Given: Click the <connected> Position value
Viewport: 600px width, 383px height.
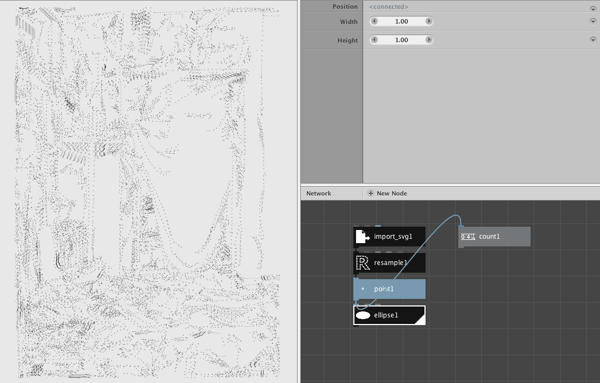Looking at the screenshot, I should click(x=389, y=7).
